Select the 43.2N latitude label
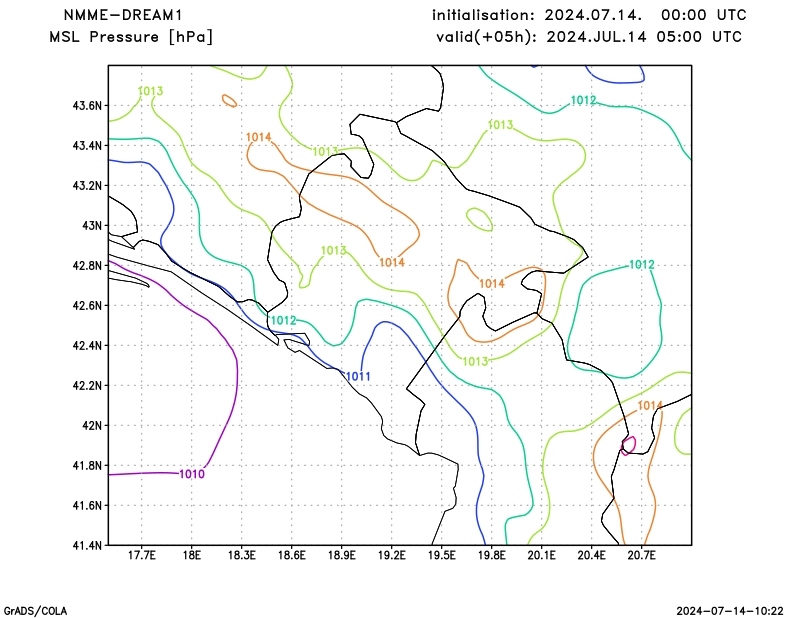The image size is (800, 618). [x=87, y=186]
